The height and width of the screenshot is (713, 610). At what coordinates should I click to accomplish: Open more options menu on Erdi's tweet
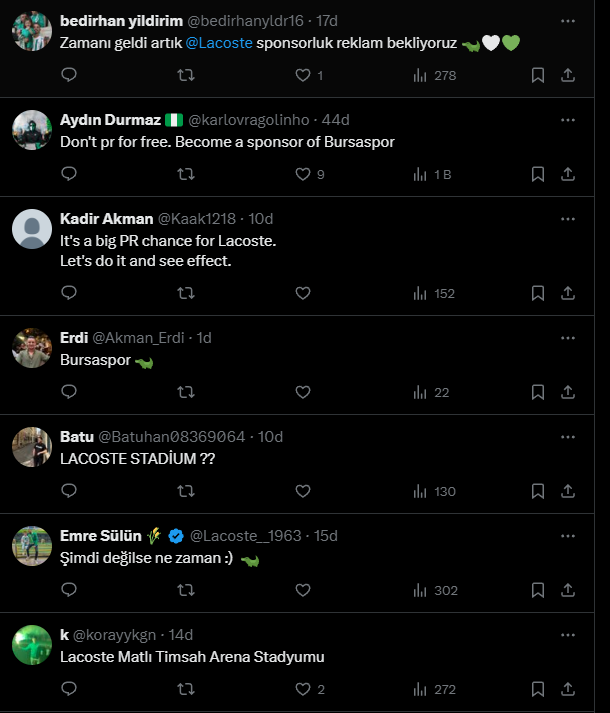point(568,338)
